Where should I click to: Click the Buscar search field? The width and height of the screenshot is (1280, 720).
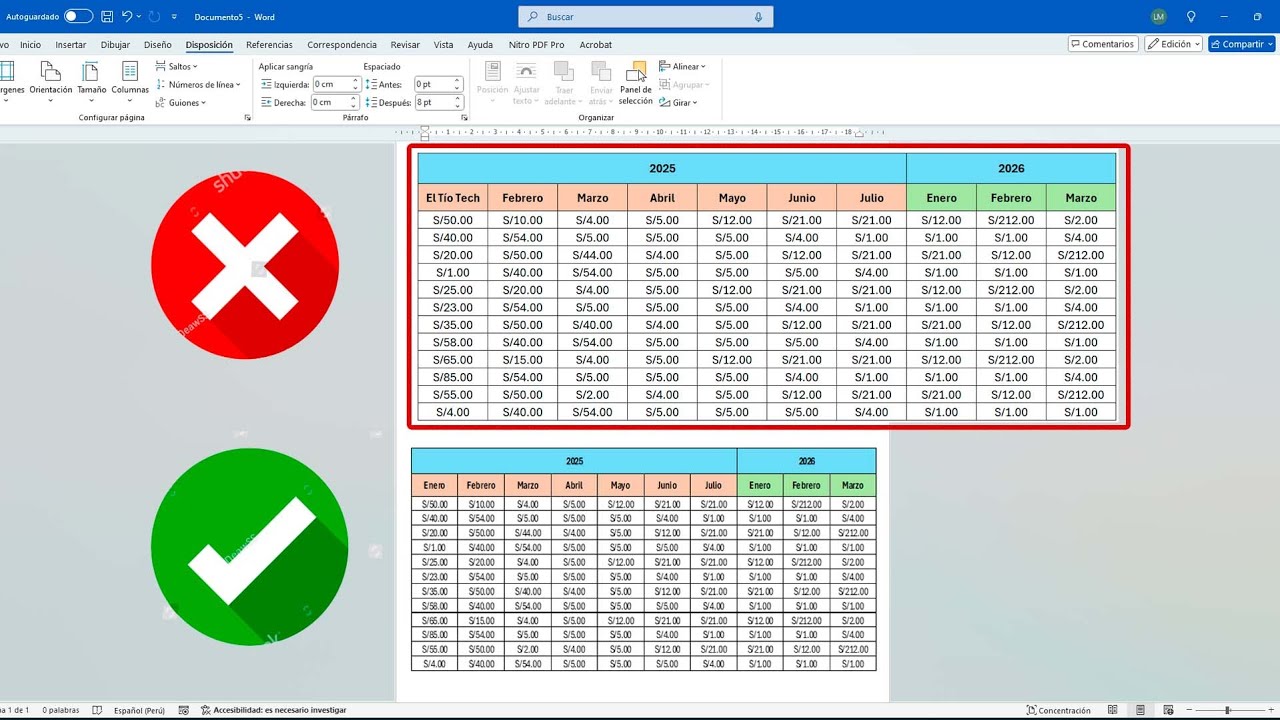coord(645,17)
